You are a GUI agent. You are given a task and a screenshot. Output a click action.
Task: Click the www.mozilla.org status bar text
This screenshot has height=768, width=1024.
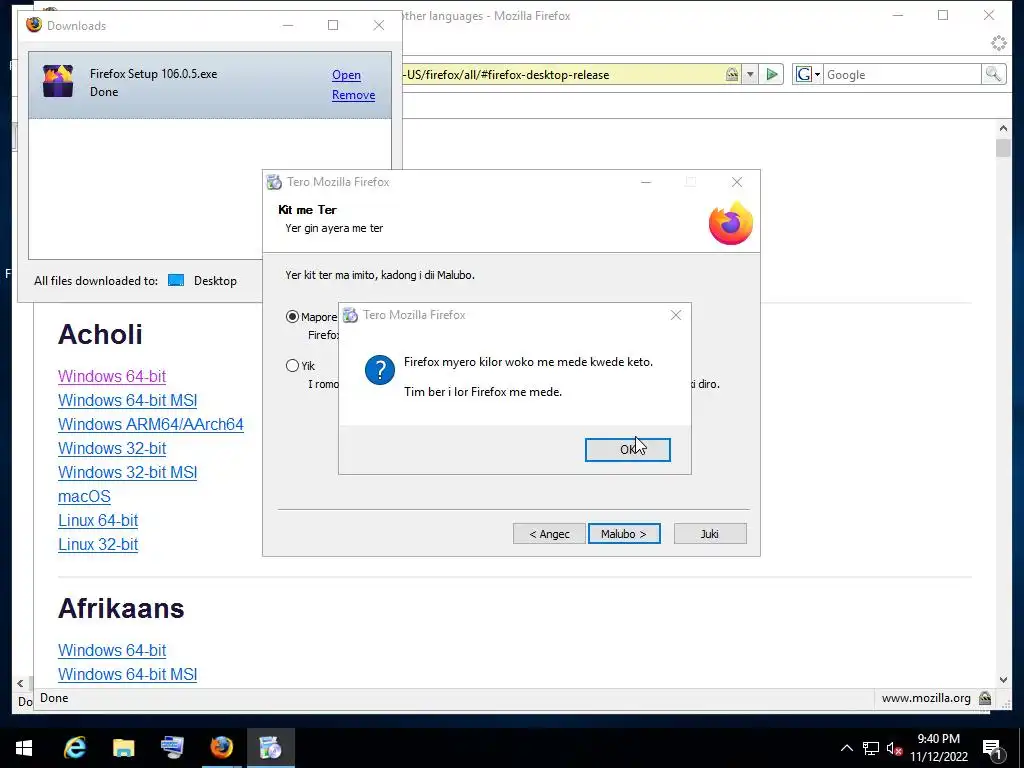[x=926, y=698]
